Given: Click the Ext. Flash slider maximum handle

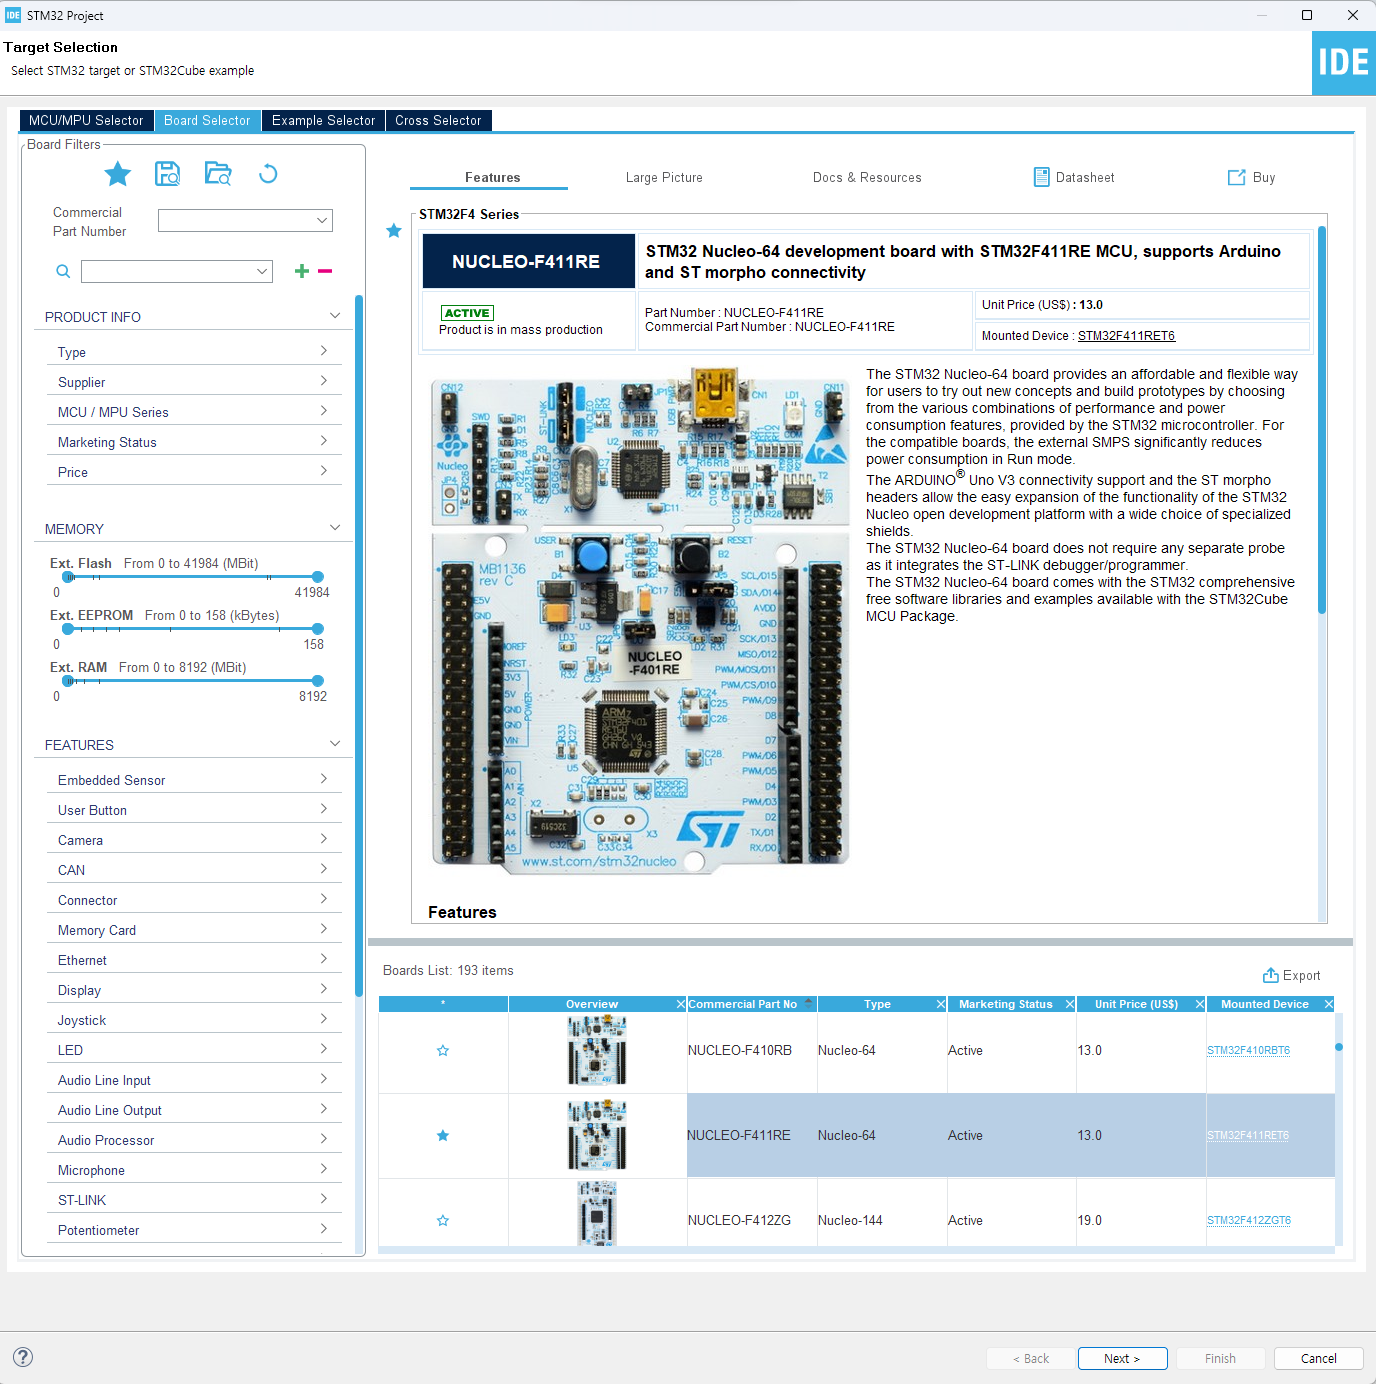Looking at the screenshot, I should pos(318,577).
